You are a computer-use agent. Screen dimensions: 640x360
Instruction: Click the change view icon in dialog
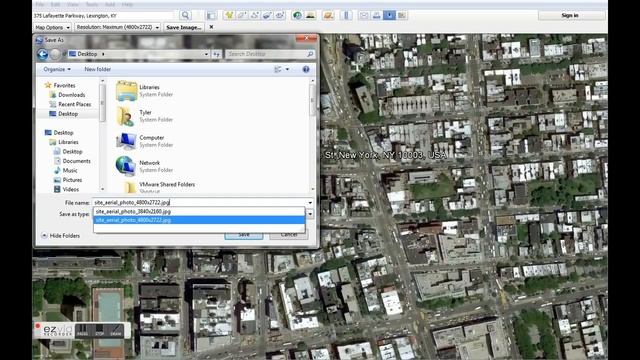click(278, 69)
